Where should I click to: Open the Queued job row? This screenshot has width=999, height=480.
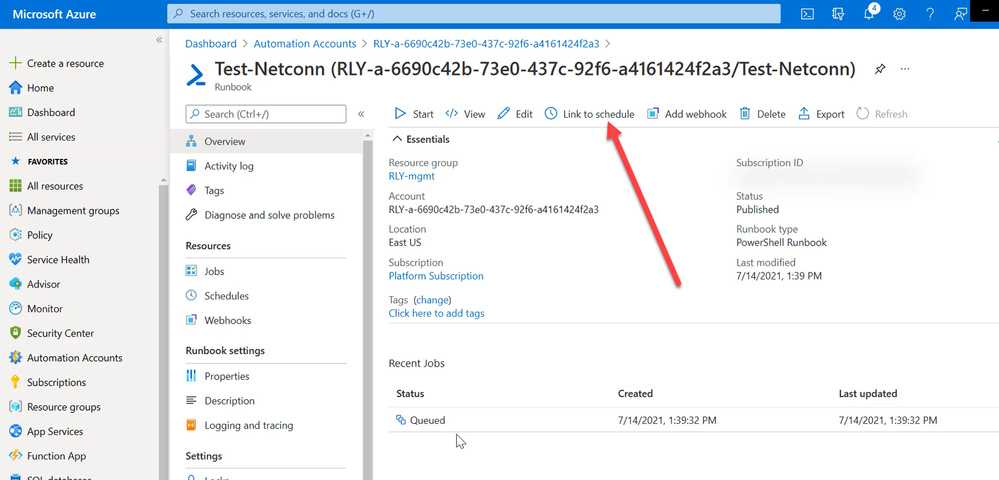coord(693,420)
